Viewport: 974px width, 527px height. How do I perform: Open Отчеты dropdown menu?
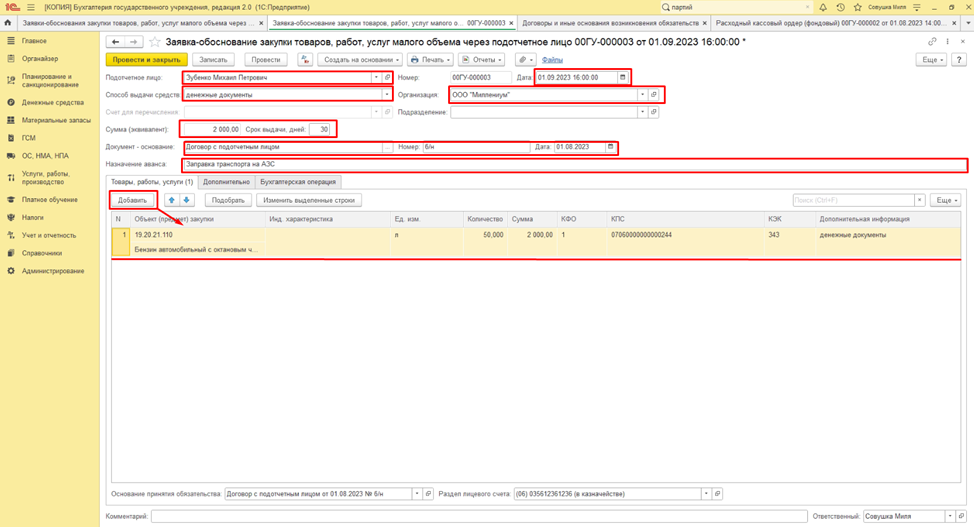(482, 60)
